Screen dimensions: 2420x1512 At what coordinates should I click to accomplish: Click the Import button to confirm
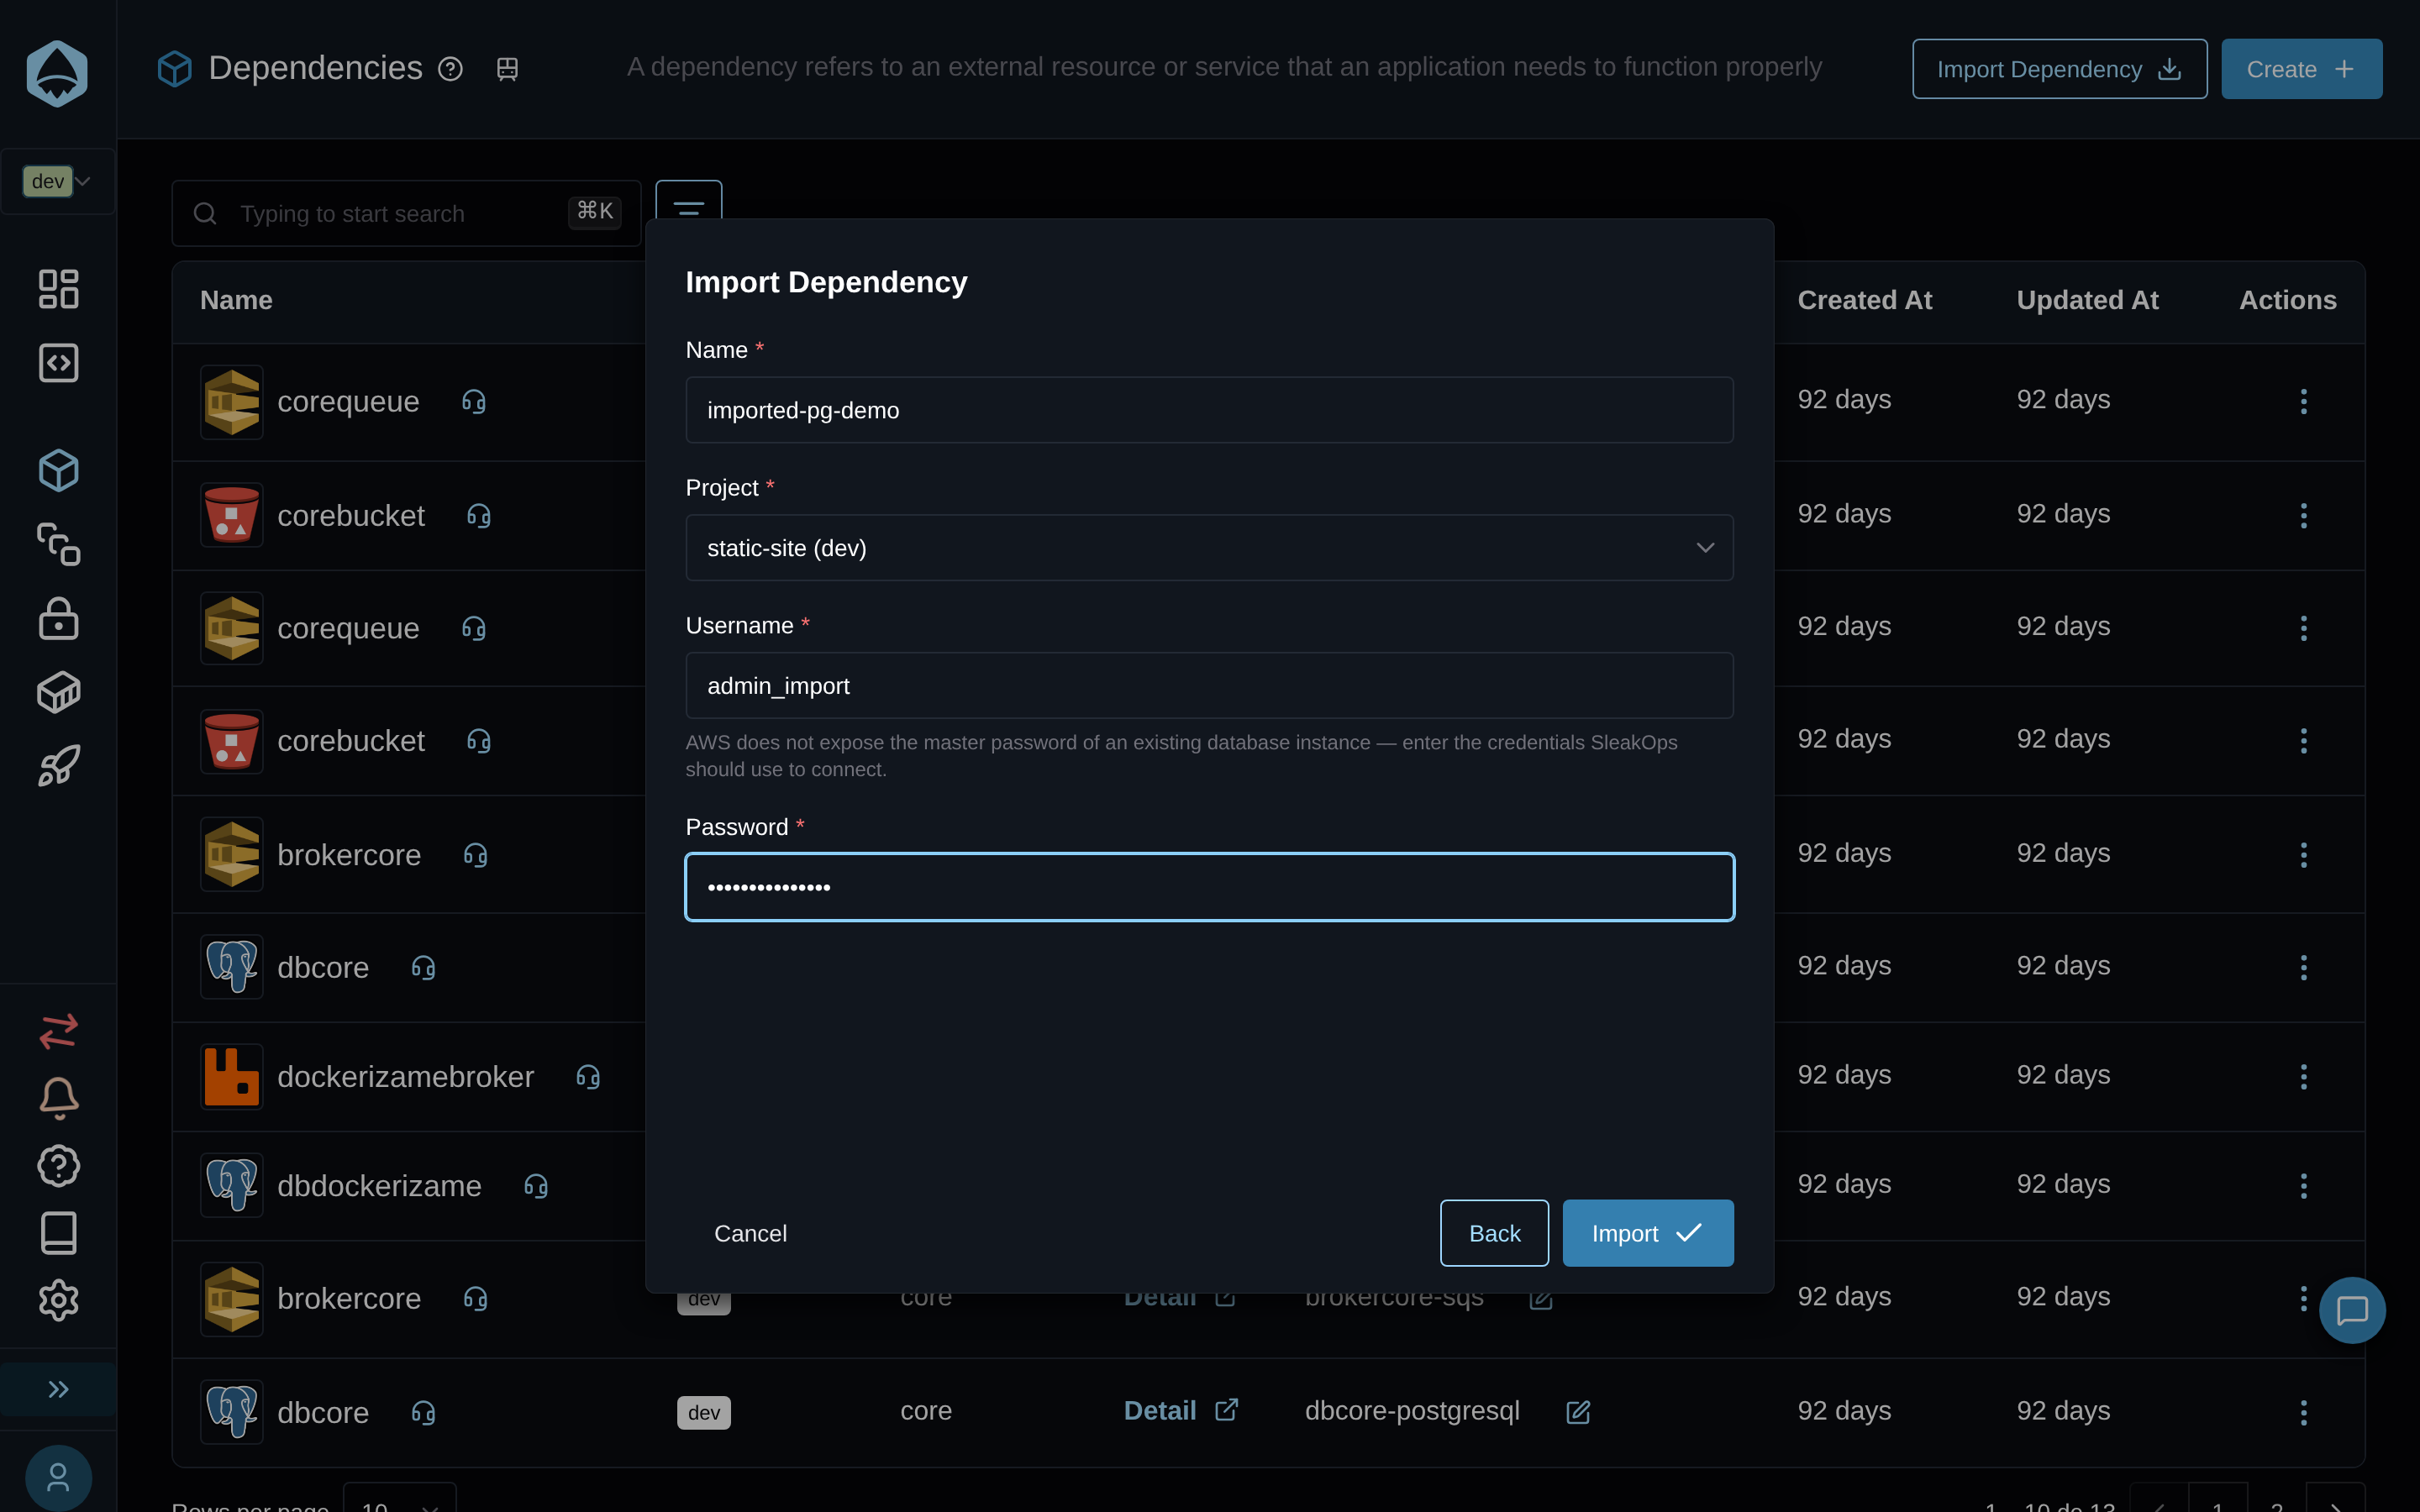click(x=1647, y=1233)
